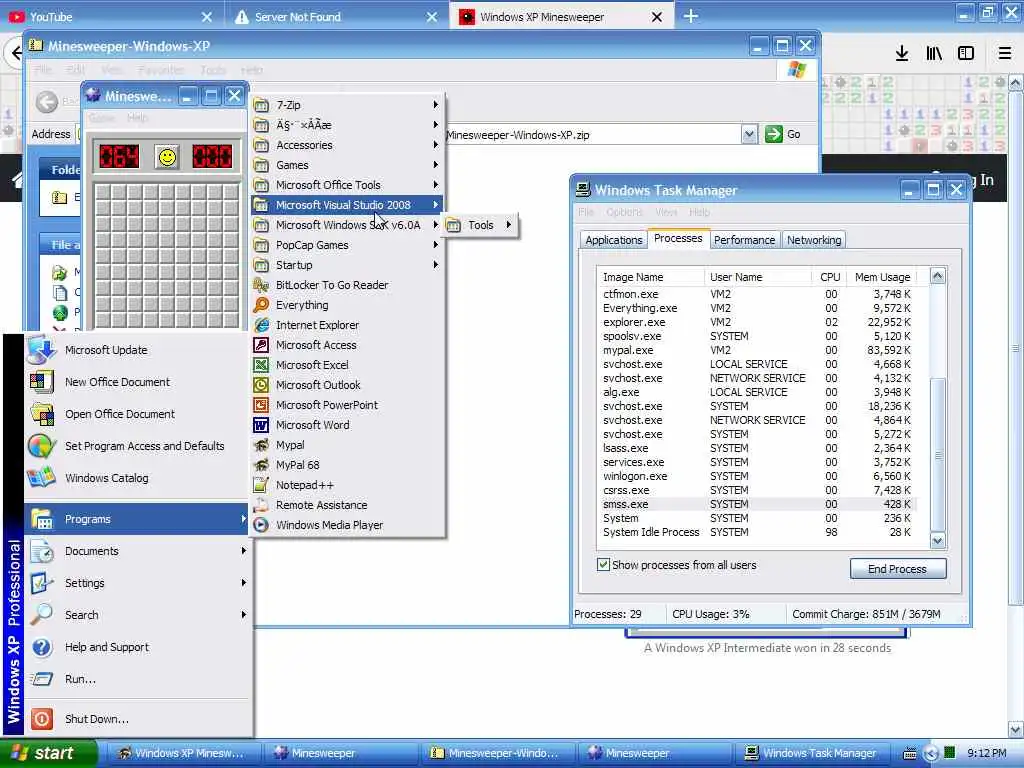The image size is (1024, 768).
Task: Click scroll-up arrow in Task Manager process list
Action: tap(938, 276)
